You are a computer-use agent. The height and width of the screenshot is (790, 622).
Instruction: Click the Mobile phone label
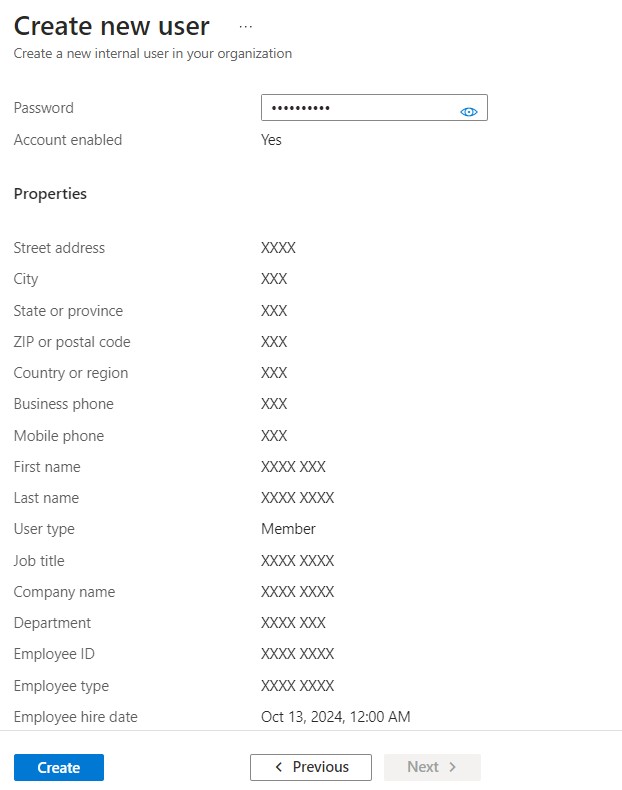tap(59, 436)
